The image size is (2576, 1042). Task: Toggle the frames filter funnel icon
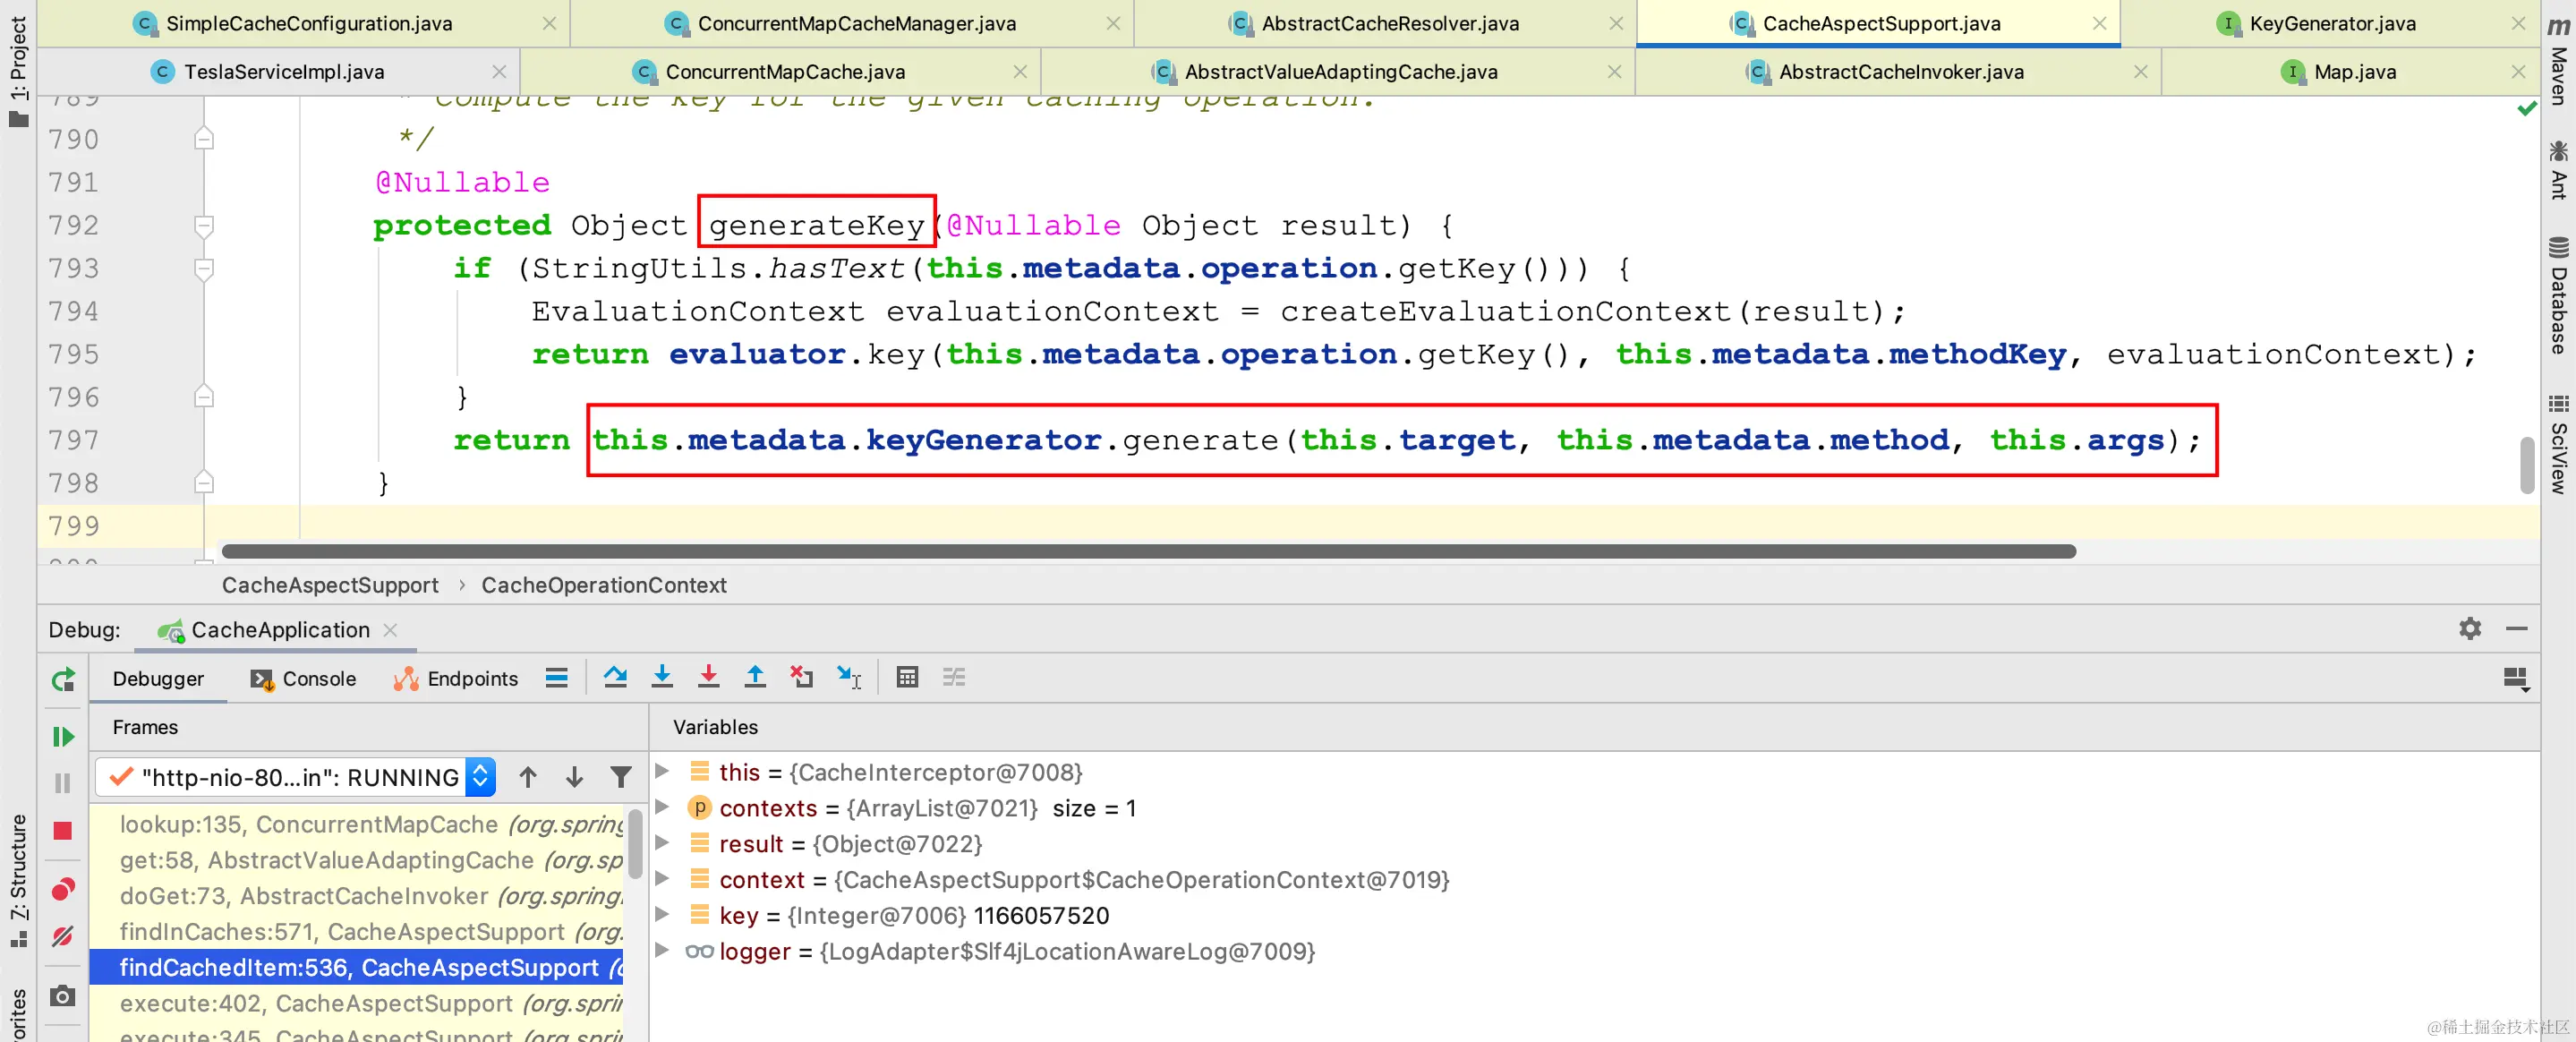click(621, 777)
